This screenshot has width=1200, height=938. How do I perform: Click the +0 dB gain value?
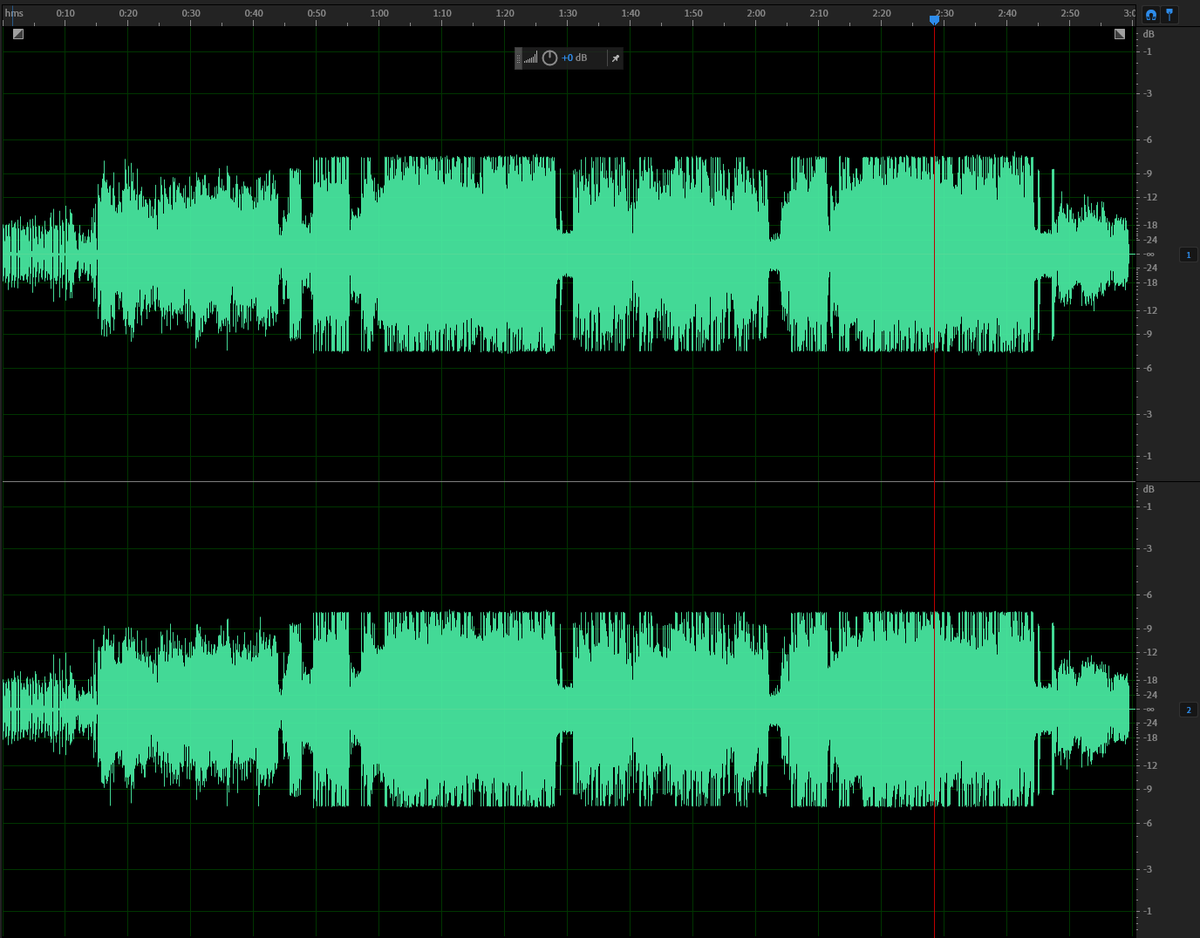574,58
